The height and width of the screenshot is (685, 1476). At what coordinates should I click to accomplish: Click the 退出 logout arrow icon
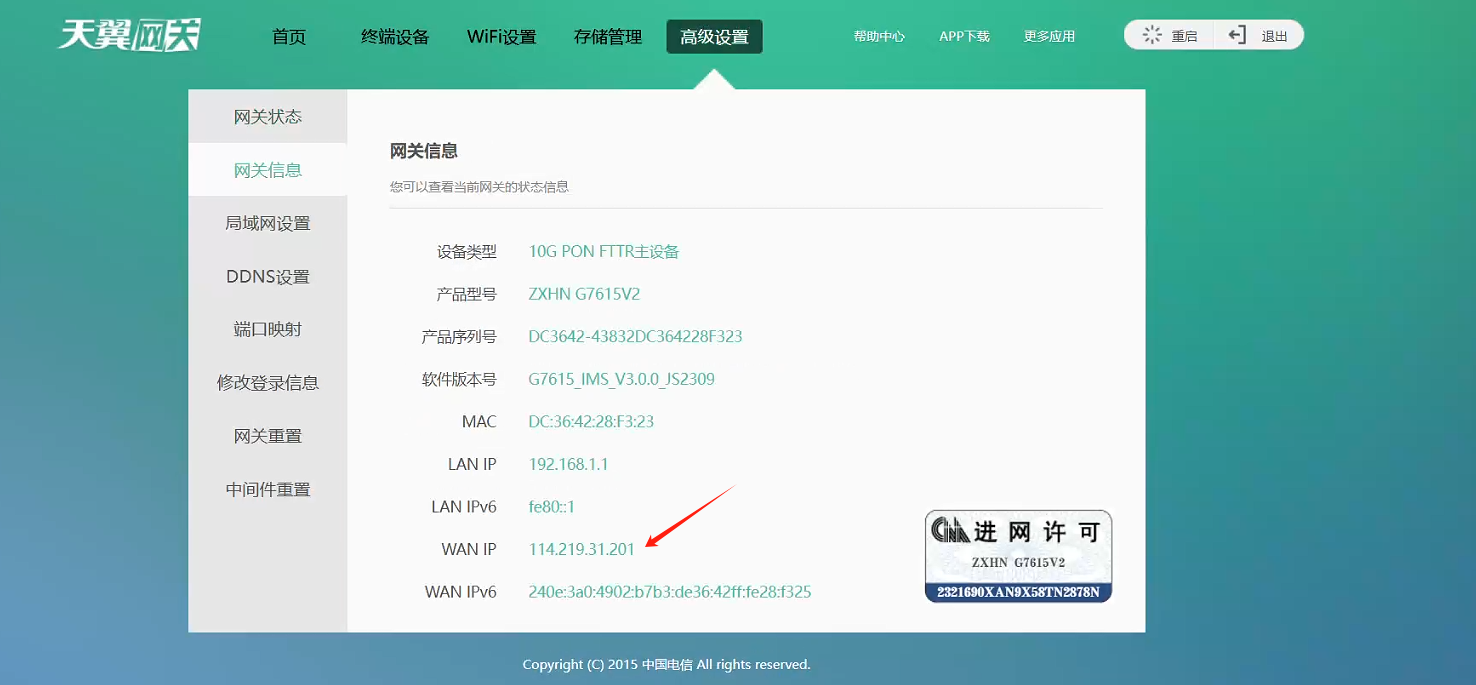point(1237,35)
